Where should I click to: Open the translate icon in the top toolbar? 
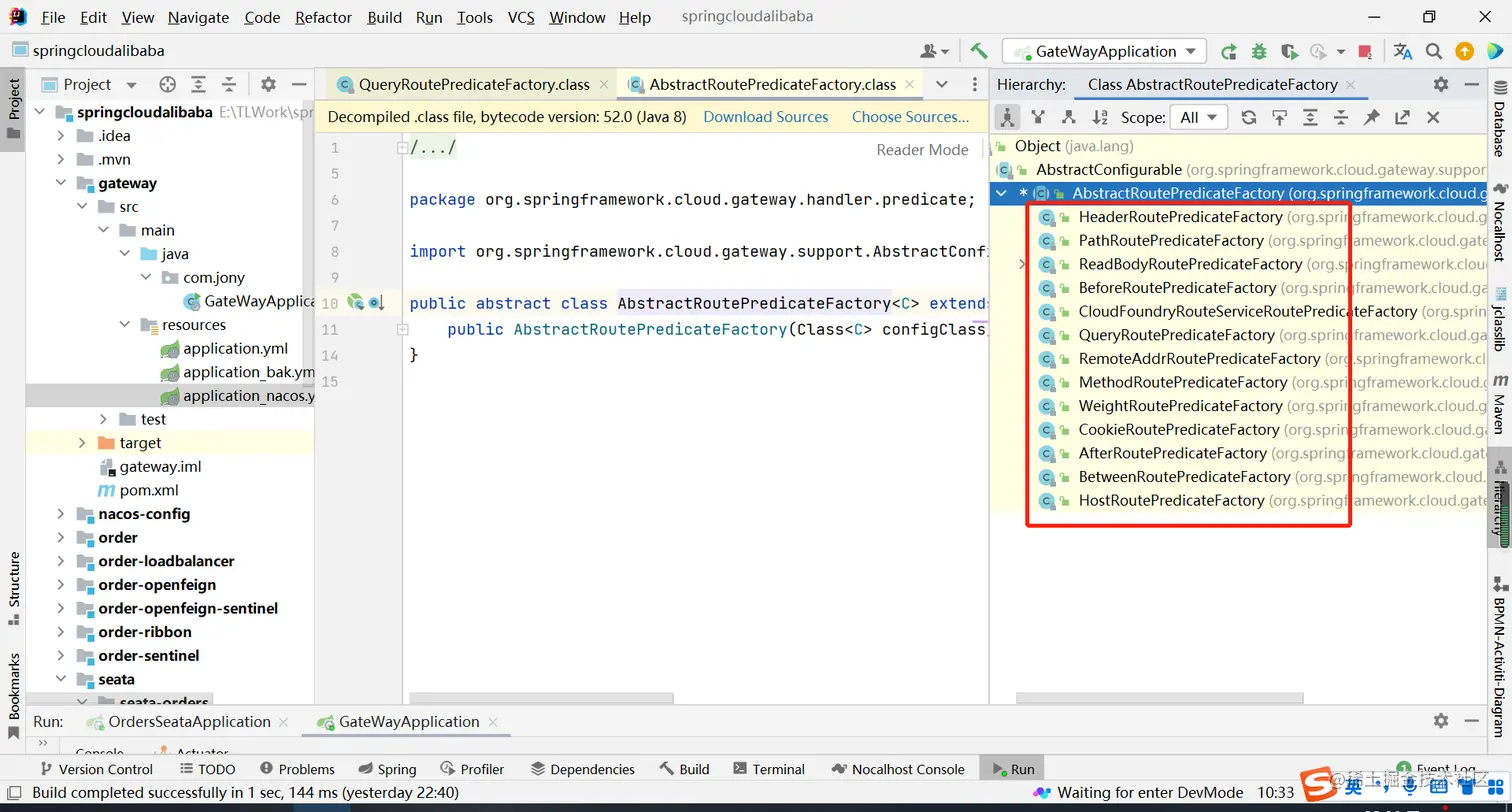click(x=1403, y=51)
